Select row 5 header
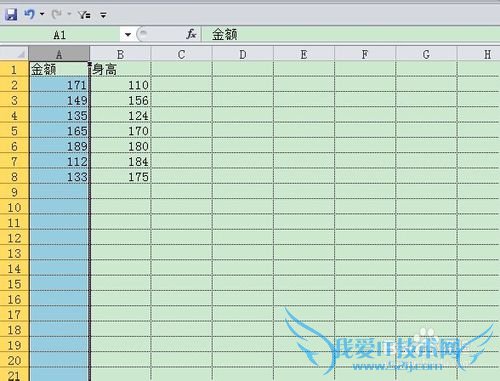The width and height of the screenshot is (500, 381). tap(14, 131)
